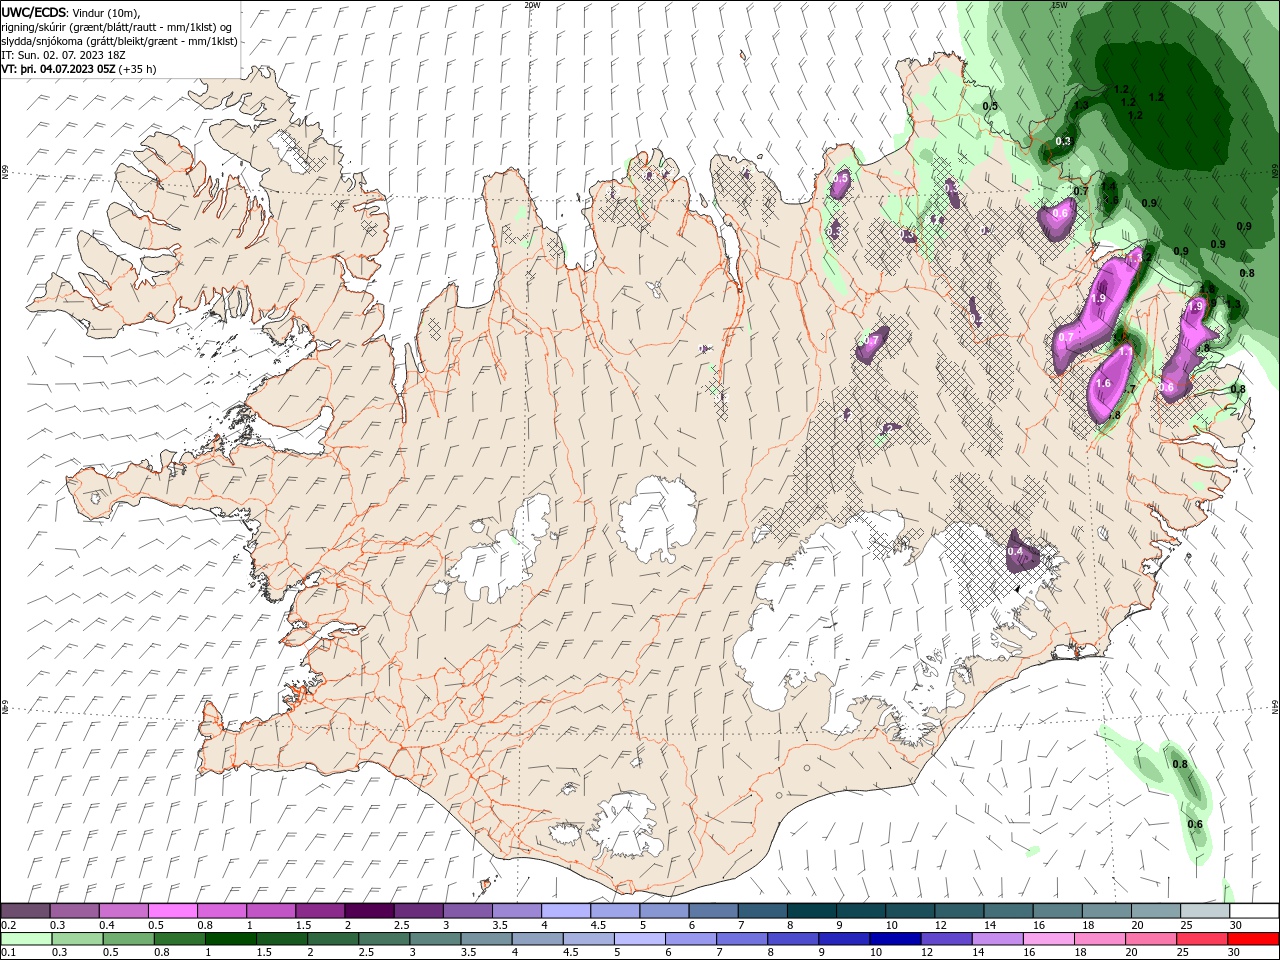Click the 0.6 value in the southeast offshore rain band
The height and width of the screenshot is (960, 1280).
pyautogui.click(x=1195, y=824)
